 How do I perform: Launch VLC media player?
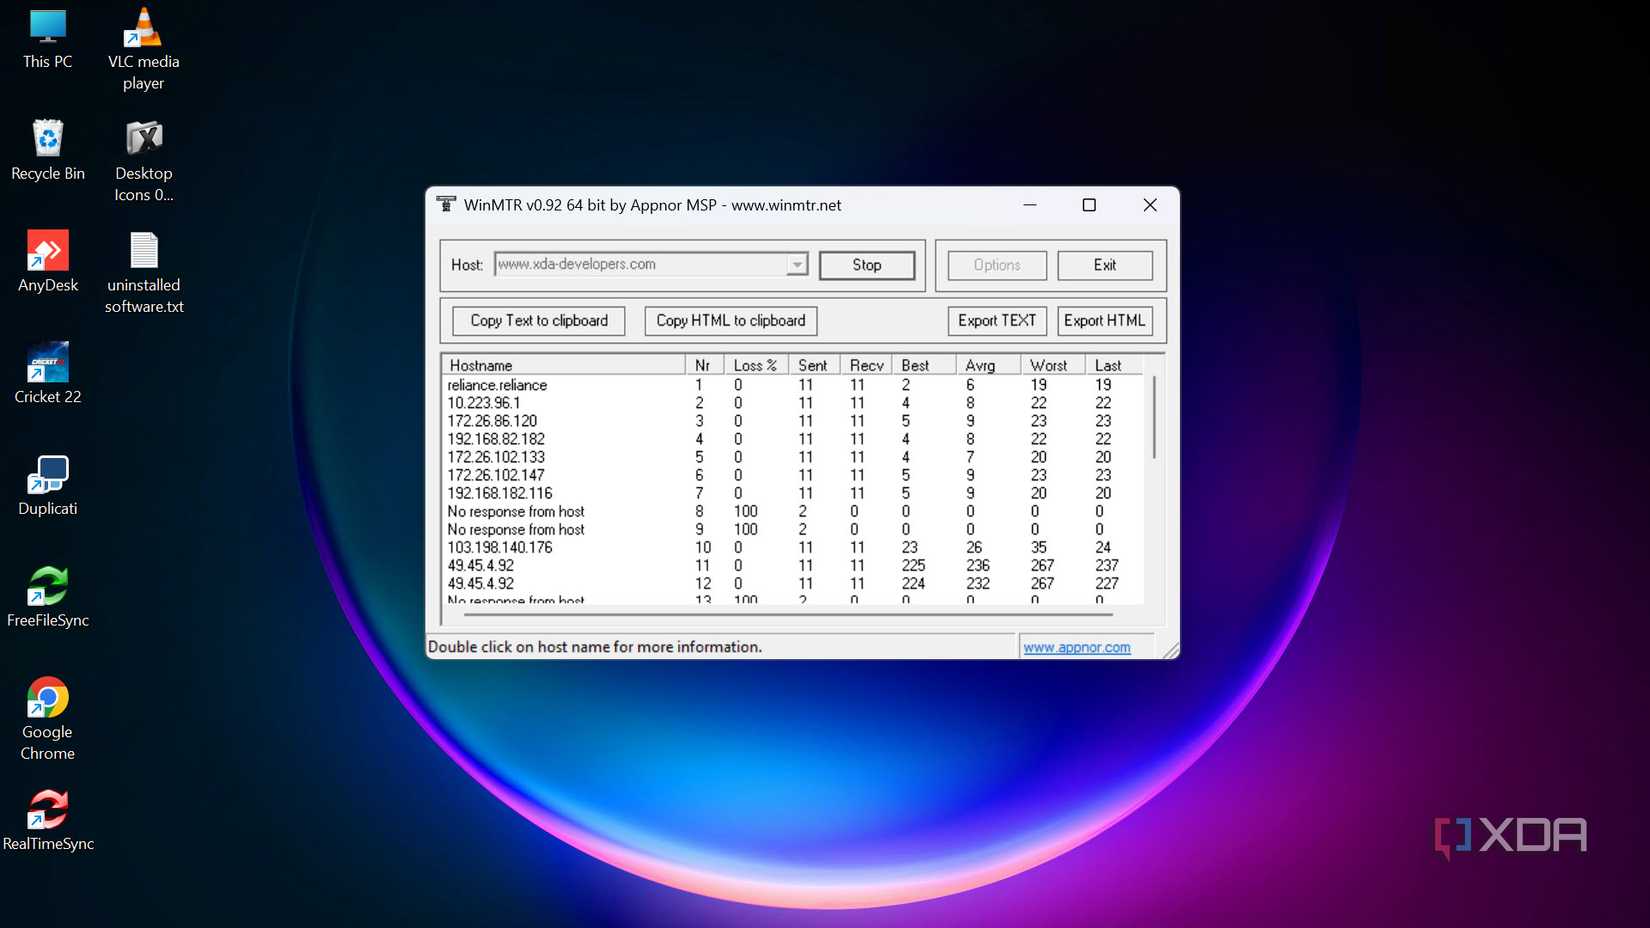pos(143,30)
